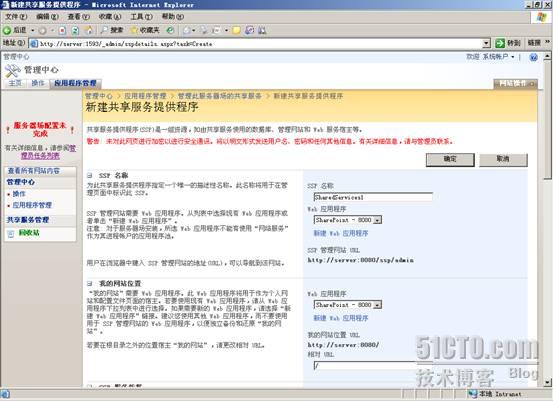Screen dimensions: 553x401
Task: Click the page icon in address bar
Action: pyautogui.click(x=34, y=44)
